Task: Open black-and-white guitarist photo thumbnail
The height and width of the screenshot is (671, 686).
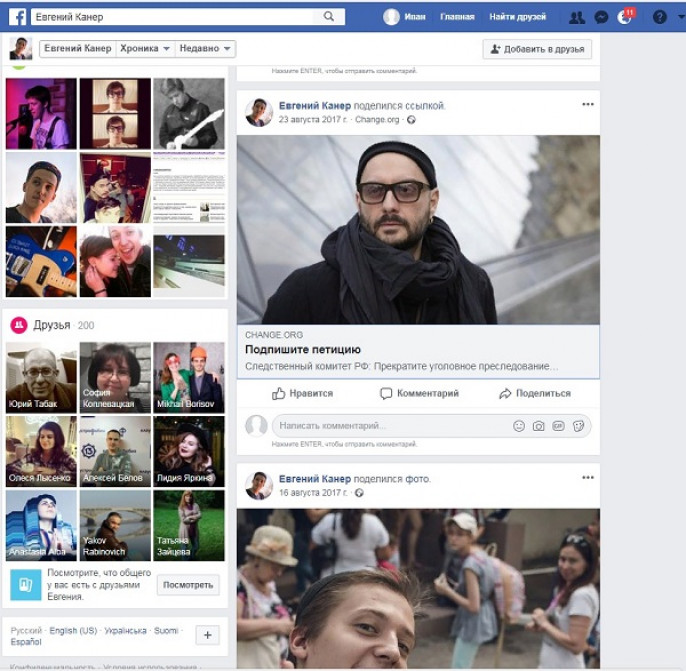Action: click(189, 114)
